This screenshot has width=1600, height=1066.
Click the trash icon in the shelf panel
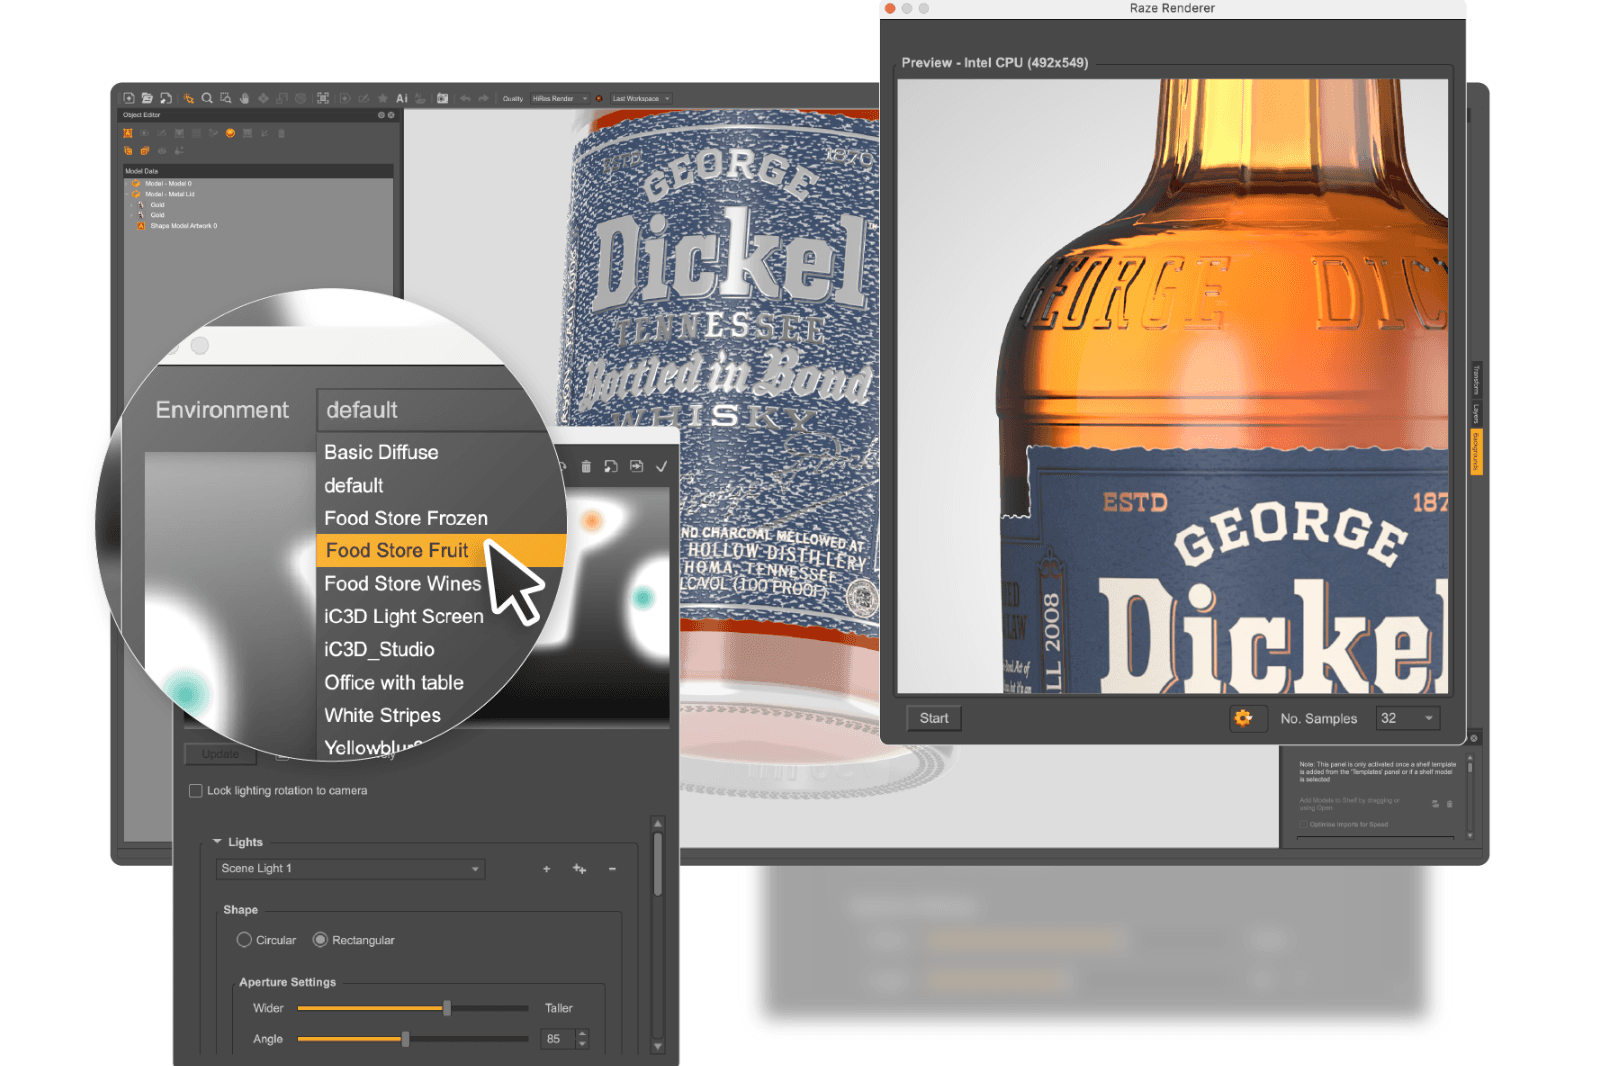point(1449,804)
